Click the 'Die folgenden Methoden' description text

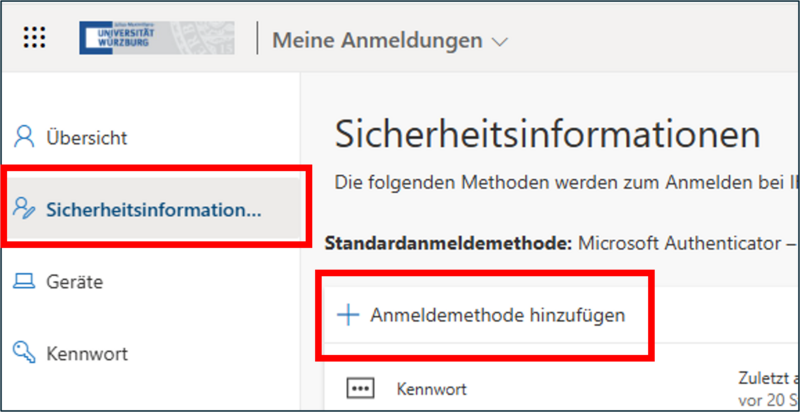click(x=560, y=183)
